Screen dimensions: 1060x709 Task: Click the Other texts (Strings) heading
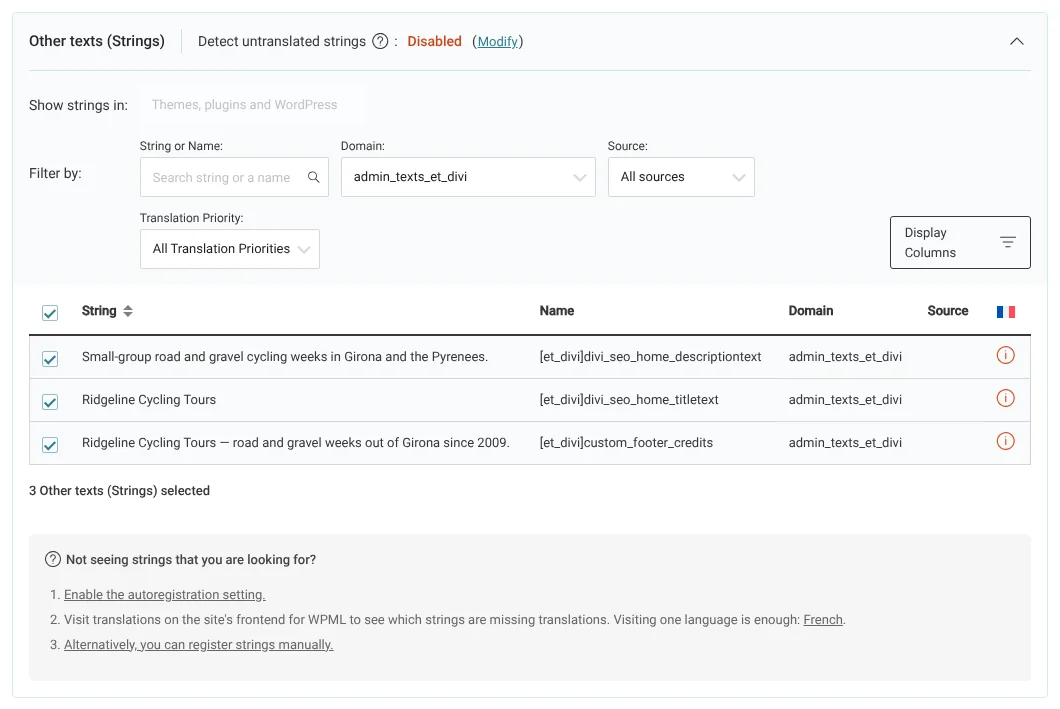97,41
